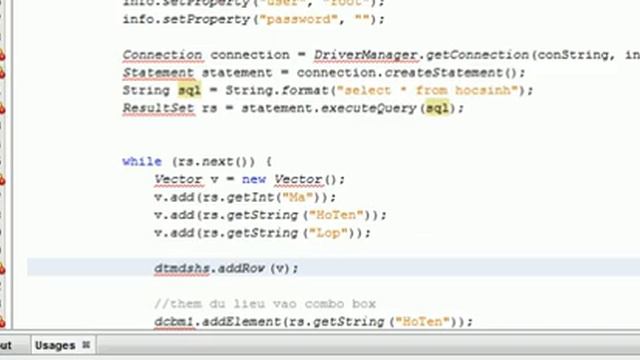640x360 pixels.
Task: Click the comment "//them du lieu vao combo box"
Action: [x=265, y=304]
